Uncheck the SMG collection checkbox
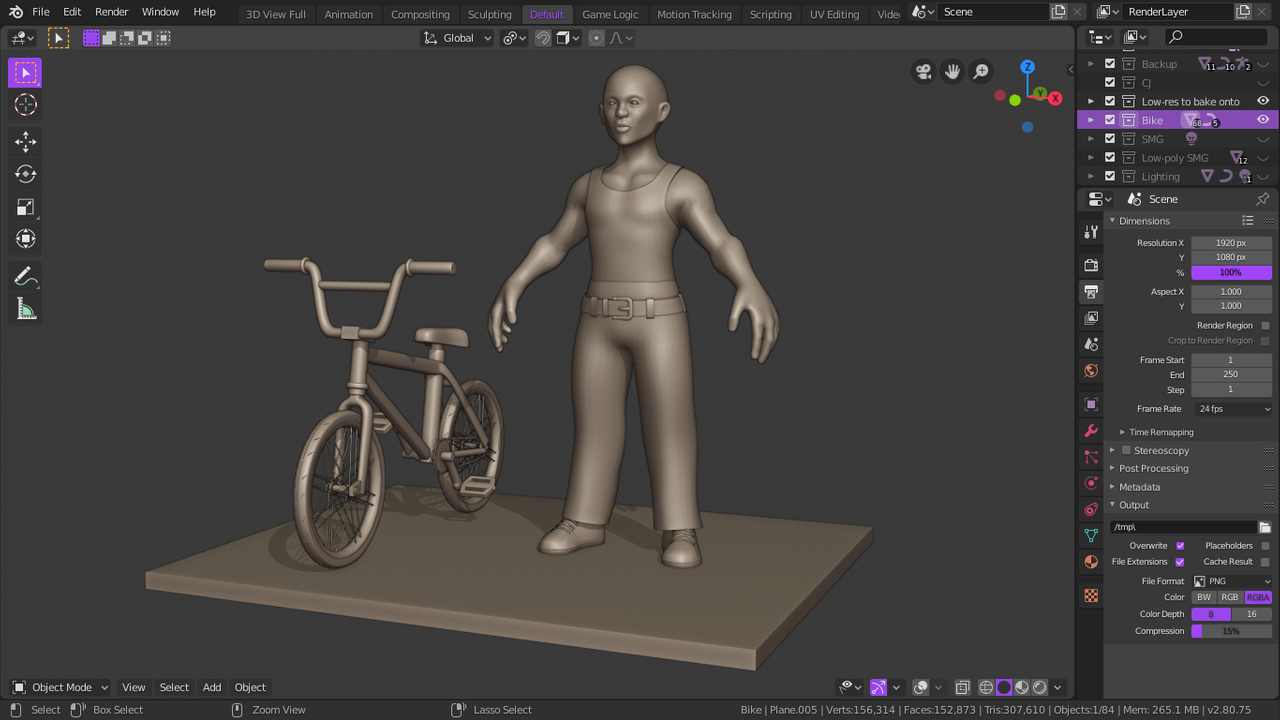 [1110, 139]
